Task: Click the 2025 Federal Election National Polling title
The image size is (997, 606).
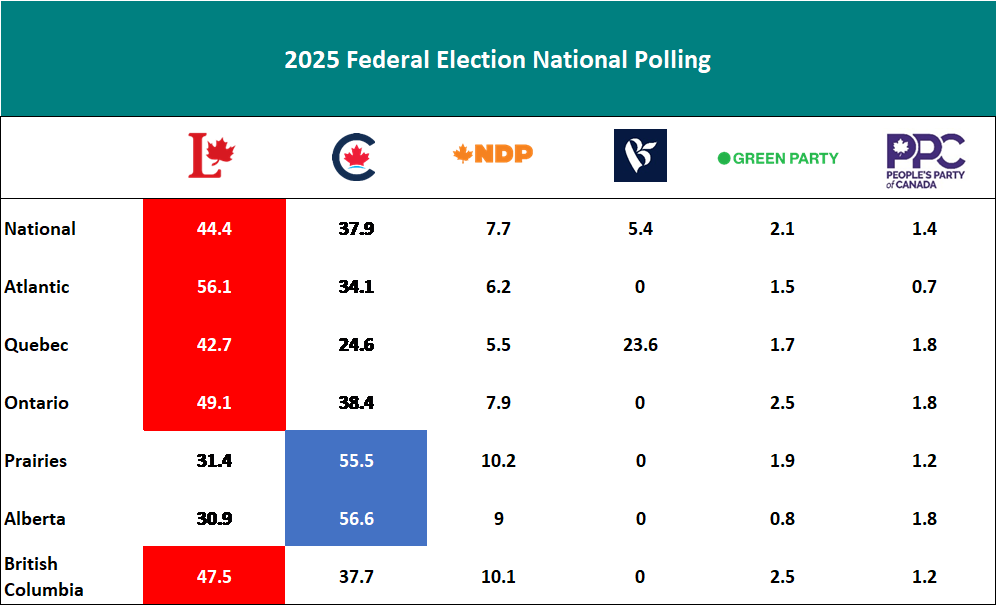Action: (497, 59)
